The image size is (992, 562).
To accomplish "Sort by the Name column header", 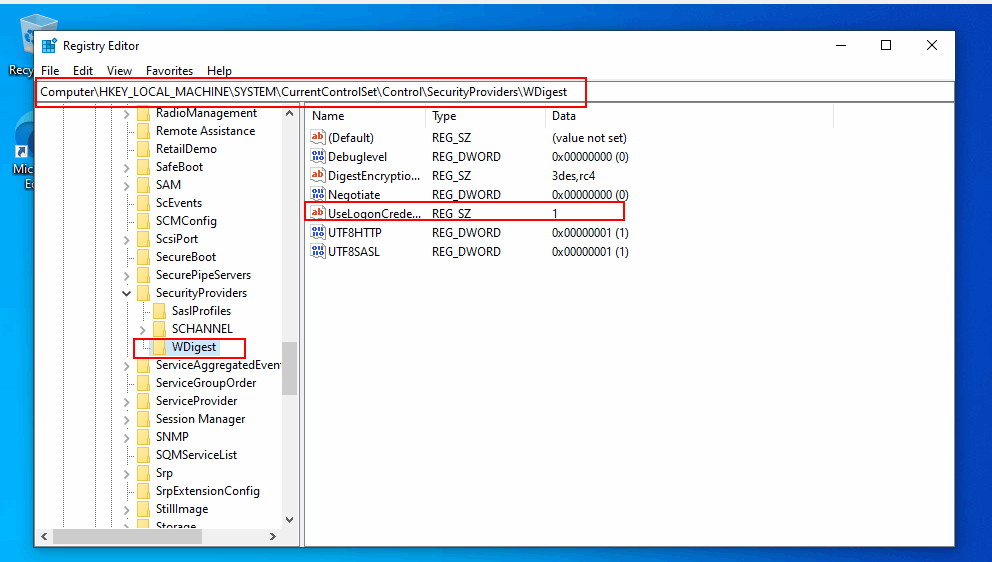I will click(x=328, y=116).
